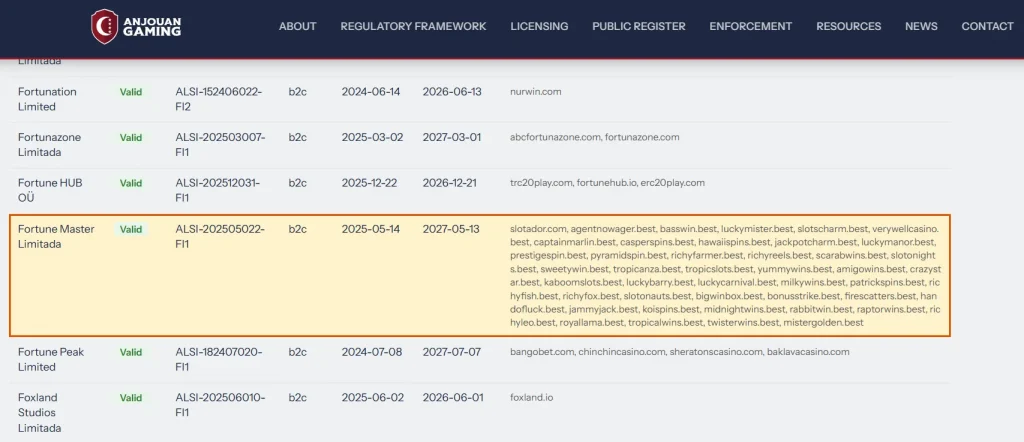Click the abcfortunazone.com, fortunazone.com domains

pyautogui.click(x=595, y=138)
